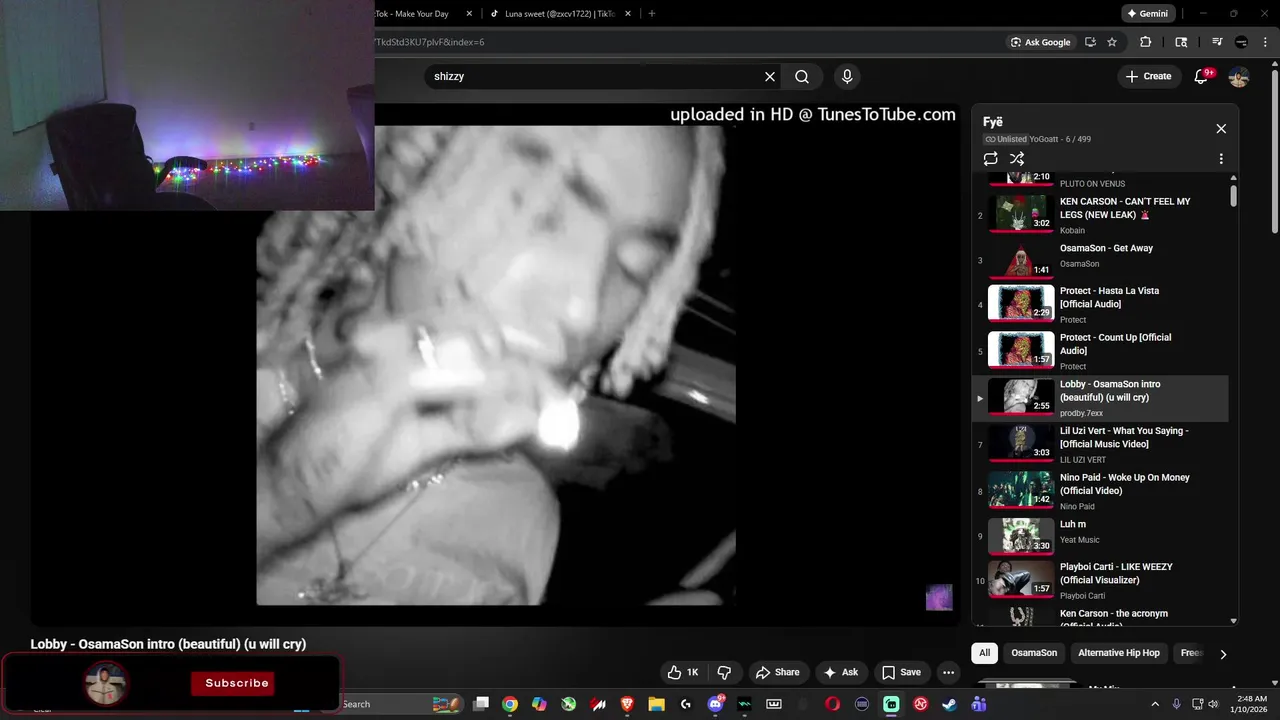Like the video (1K thumbs up)
The height and width of the screenshot is (720, 1280).
click(x=683, y=673)
